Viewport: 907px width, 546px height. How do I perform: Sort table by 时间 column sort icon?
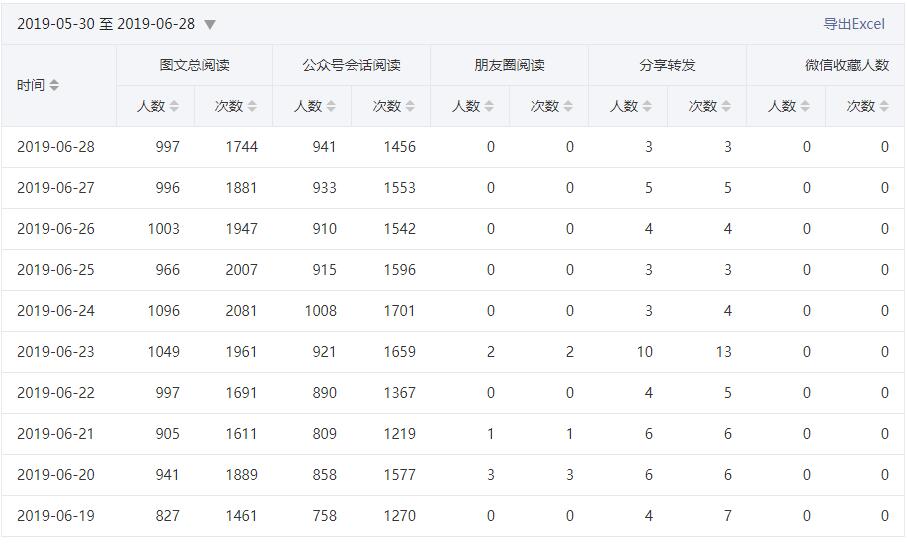(x=54, y=86)
